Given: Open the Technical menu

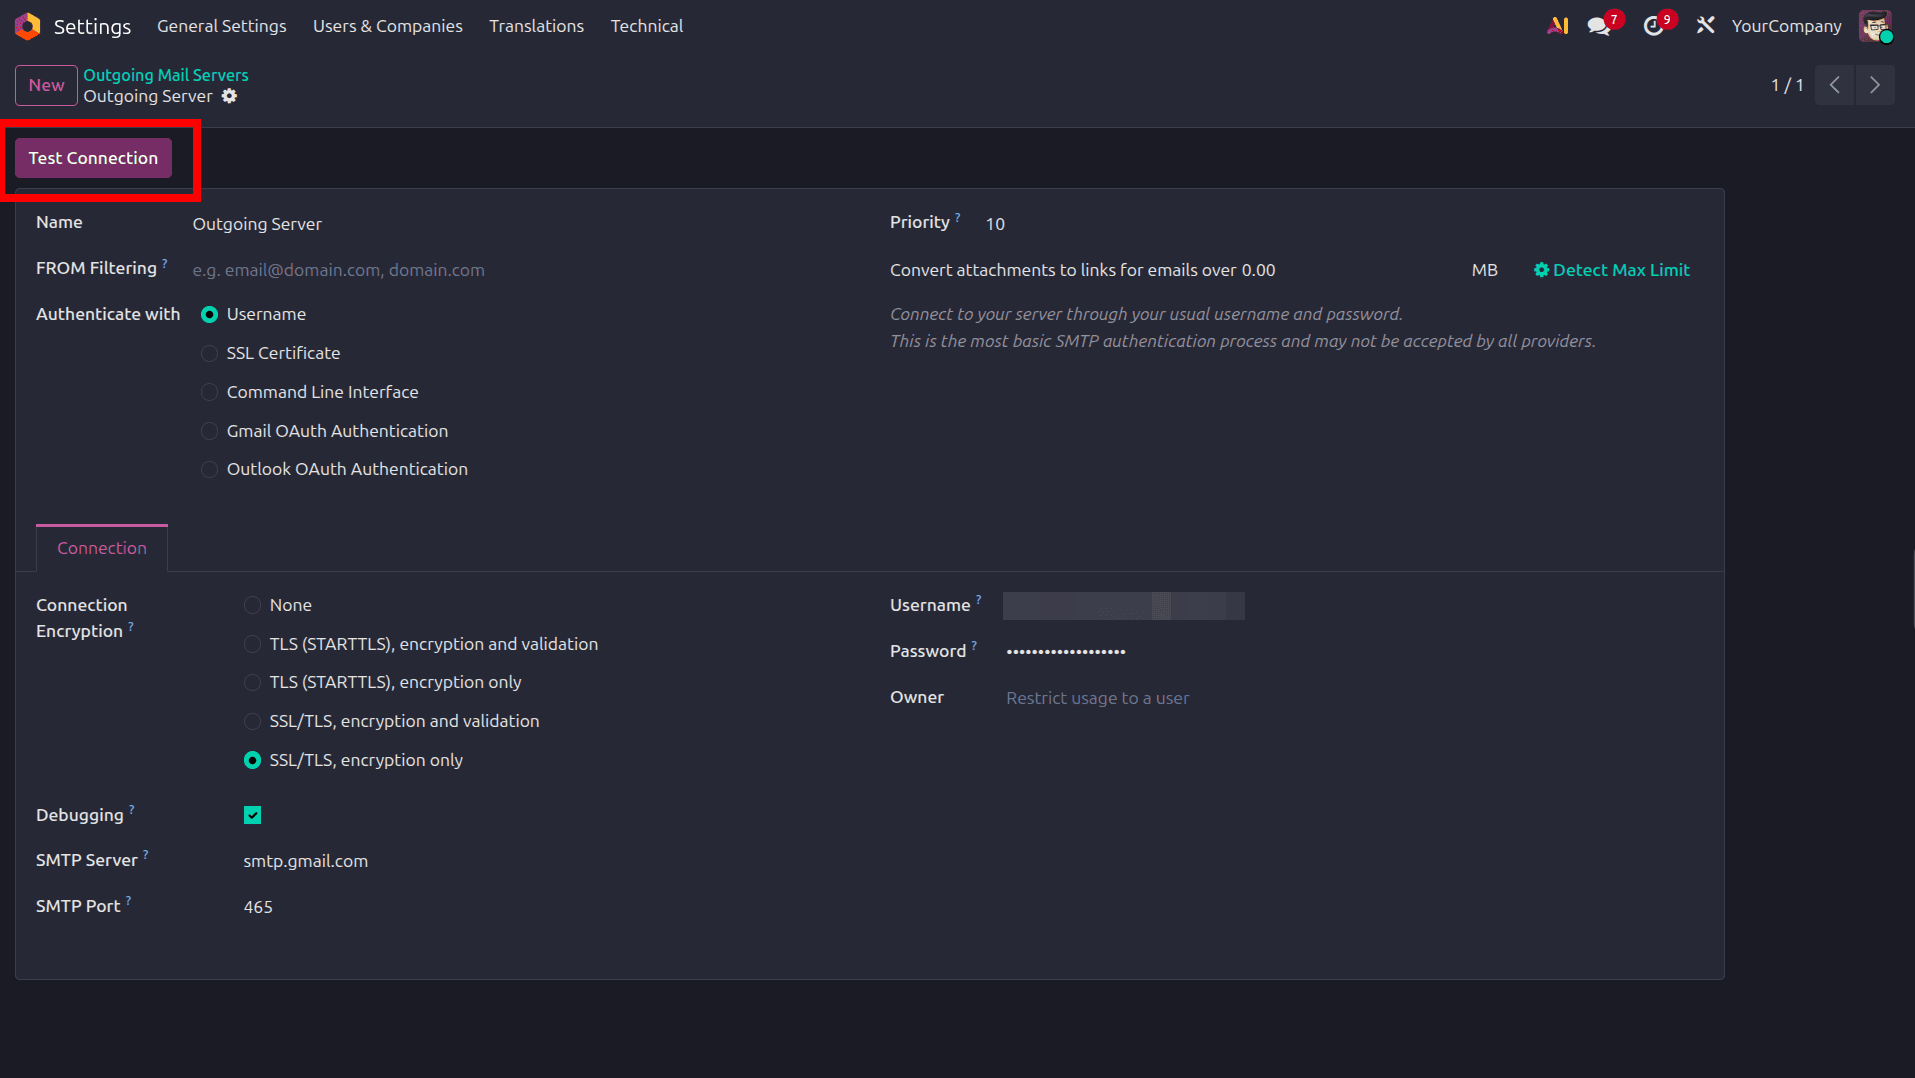Looking at the screenshot, I should pos(646,26).
